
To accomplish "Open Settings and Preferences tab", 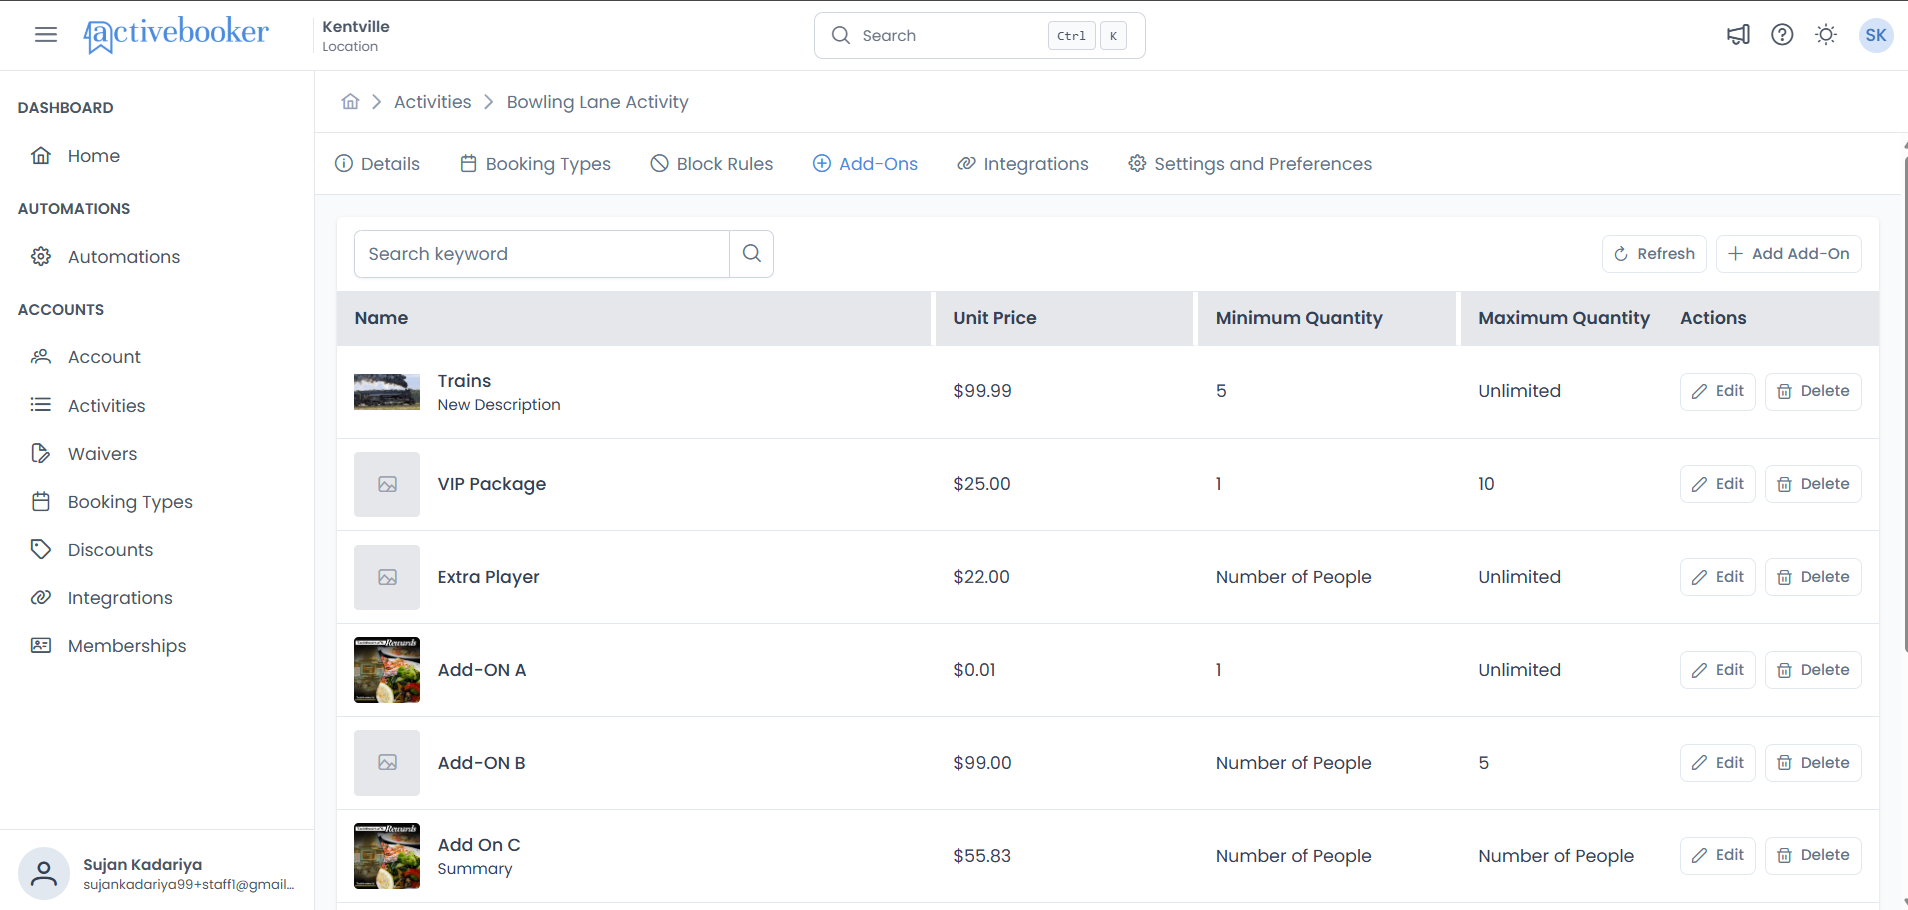I will (x=1250, y=164).
